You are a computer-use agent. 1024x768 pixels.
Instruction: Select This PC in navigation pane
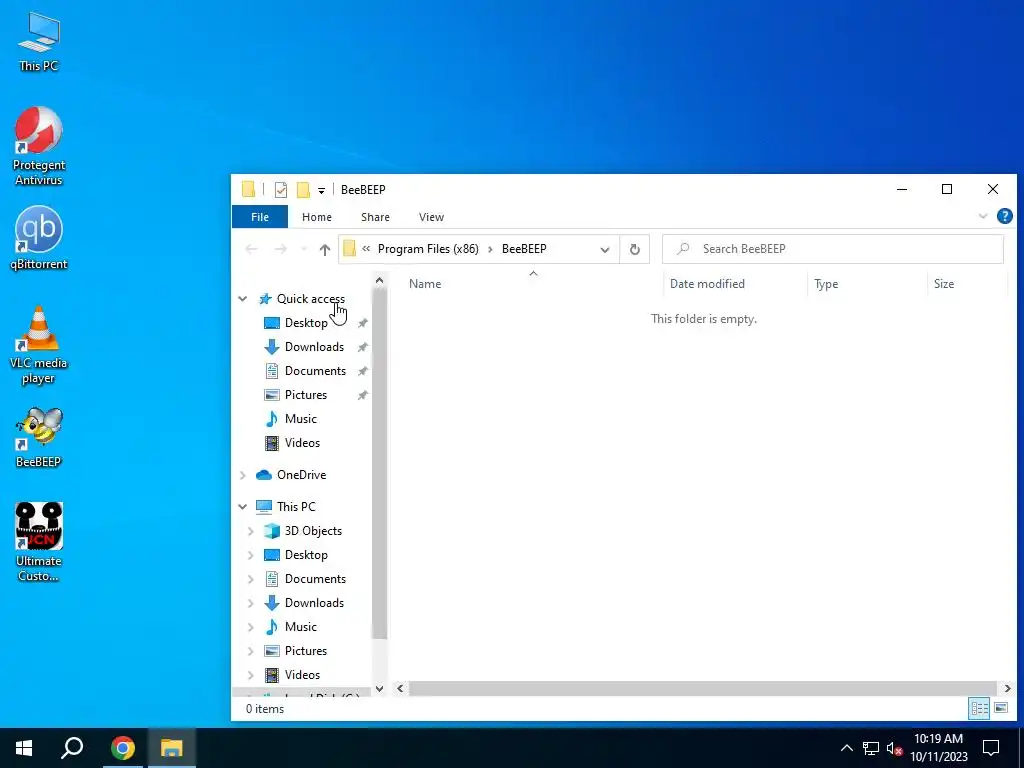[x=295, y=507]
